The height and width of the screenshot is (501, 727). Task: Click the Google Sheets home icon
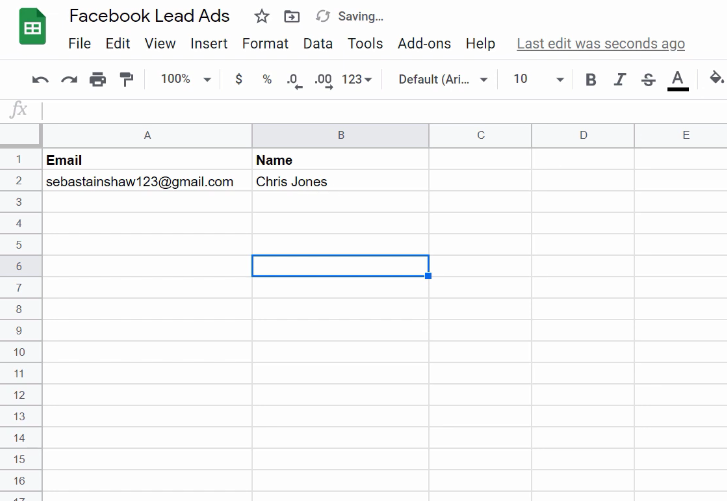[x=32, y=27]
